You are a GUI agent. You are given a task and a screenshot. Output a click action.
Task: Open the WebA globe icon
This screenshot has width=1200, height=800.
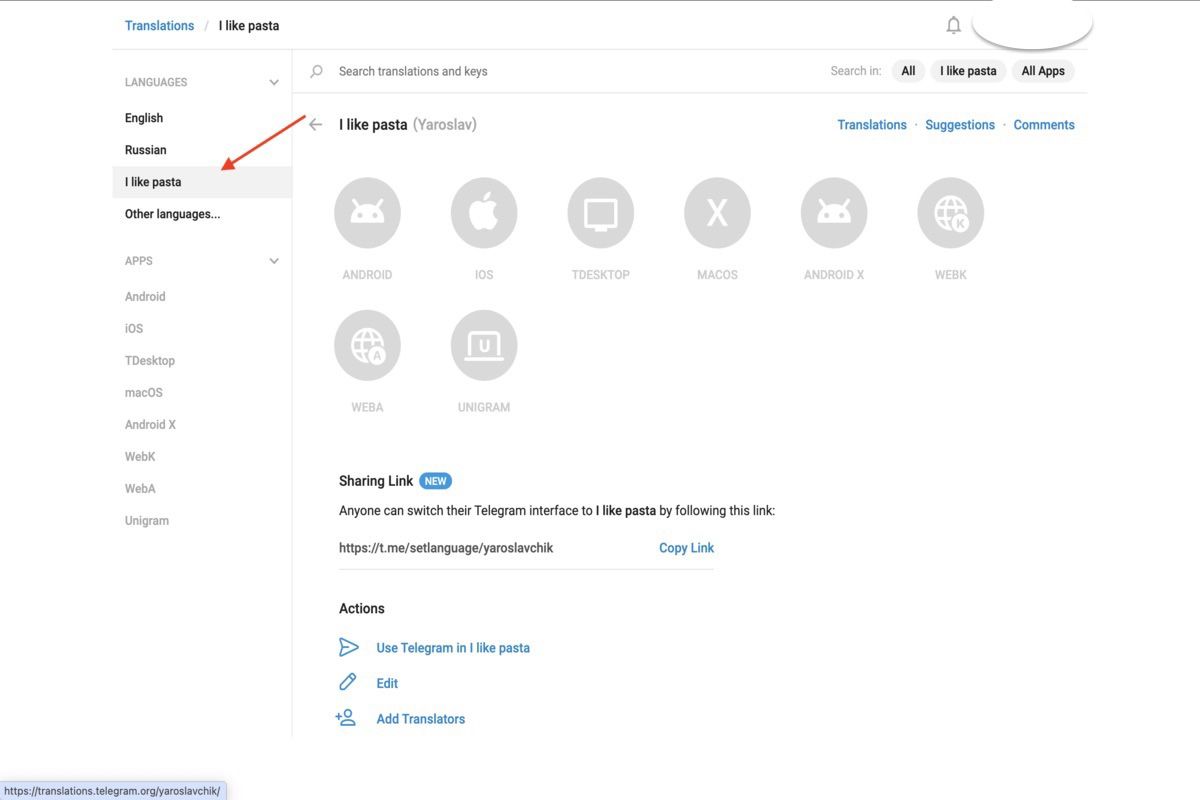[x=367, y=346]
